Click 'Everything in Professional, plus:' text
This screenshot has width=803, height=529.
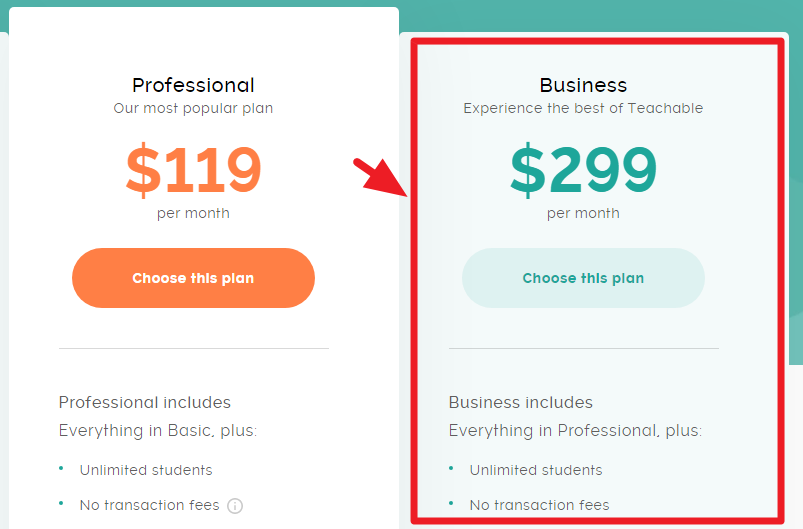(x=575, y=431)
